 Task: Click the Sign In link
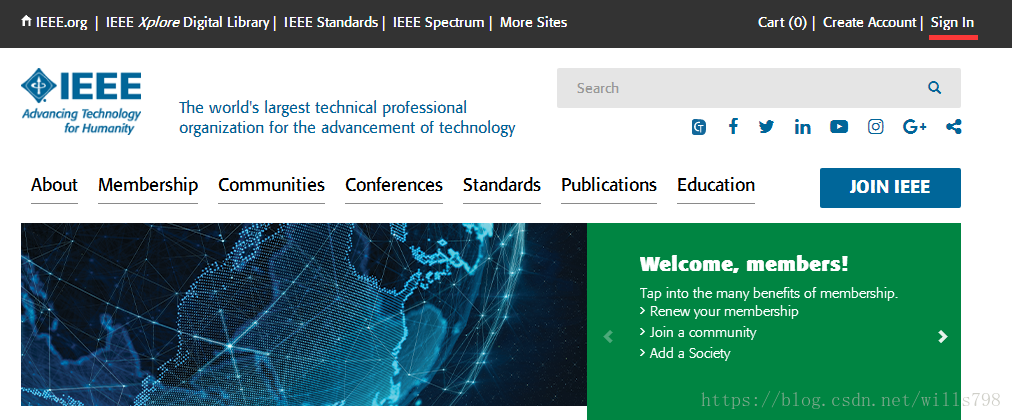coord(952,23)
